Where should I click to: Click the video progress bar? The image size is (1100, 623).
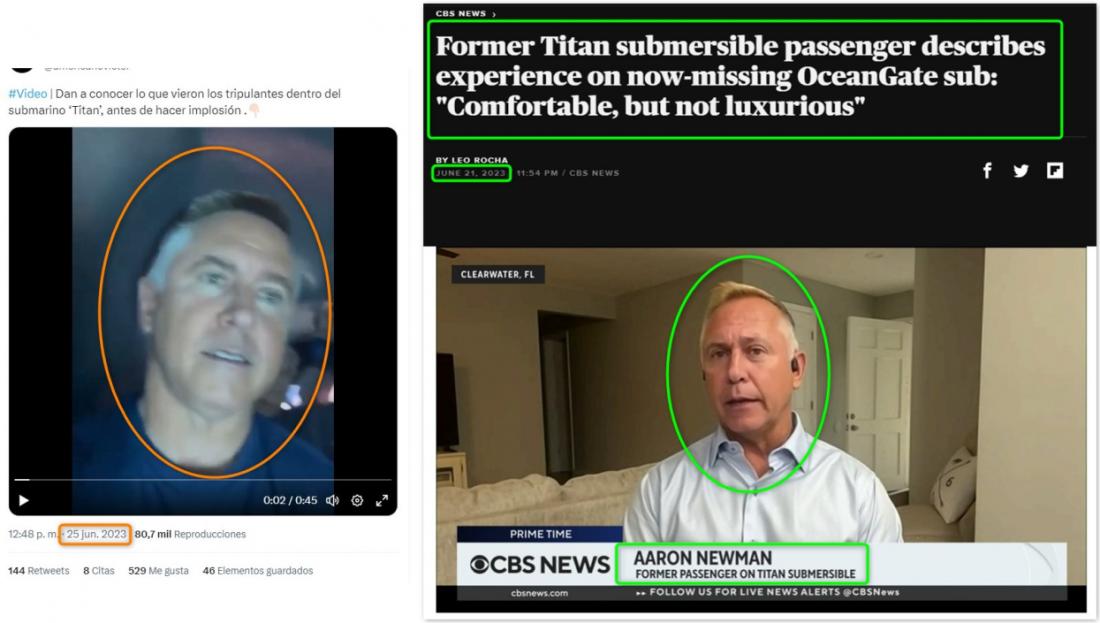(203, 480)
